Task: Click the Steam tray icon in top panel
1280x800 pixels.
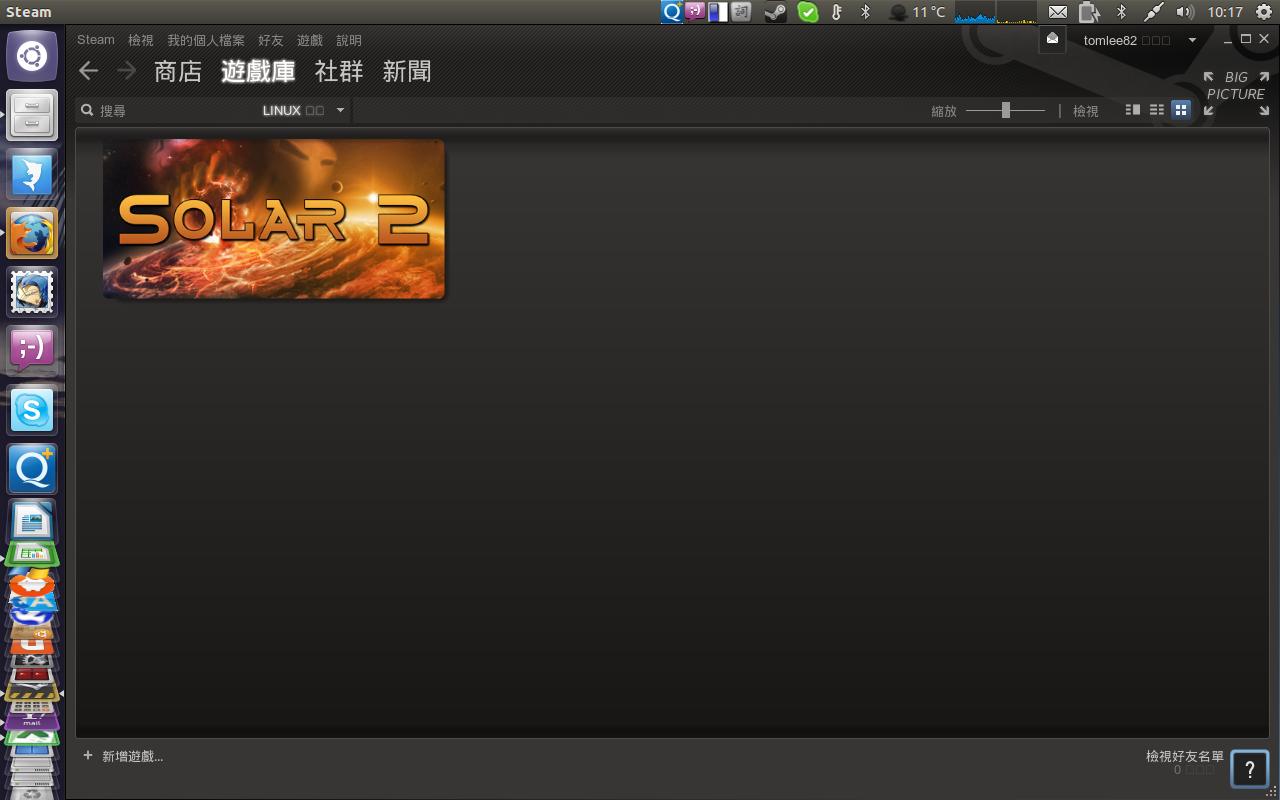Action: click(x=775, y=12)
